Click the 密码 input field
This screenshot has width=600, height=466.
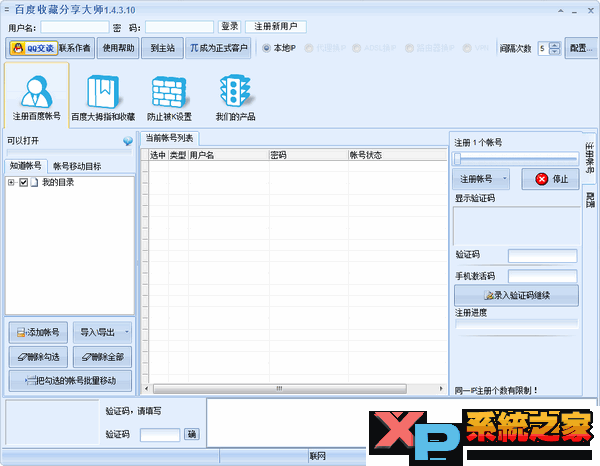[179, 27]
